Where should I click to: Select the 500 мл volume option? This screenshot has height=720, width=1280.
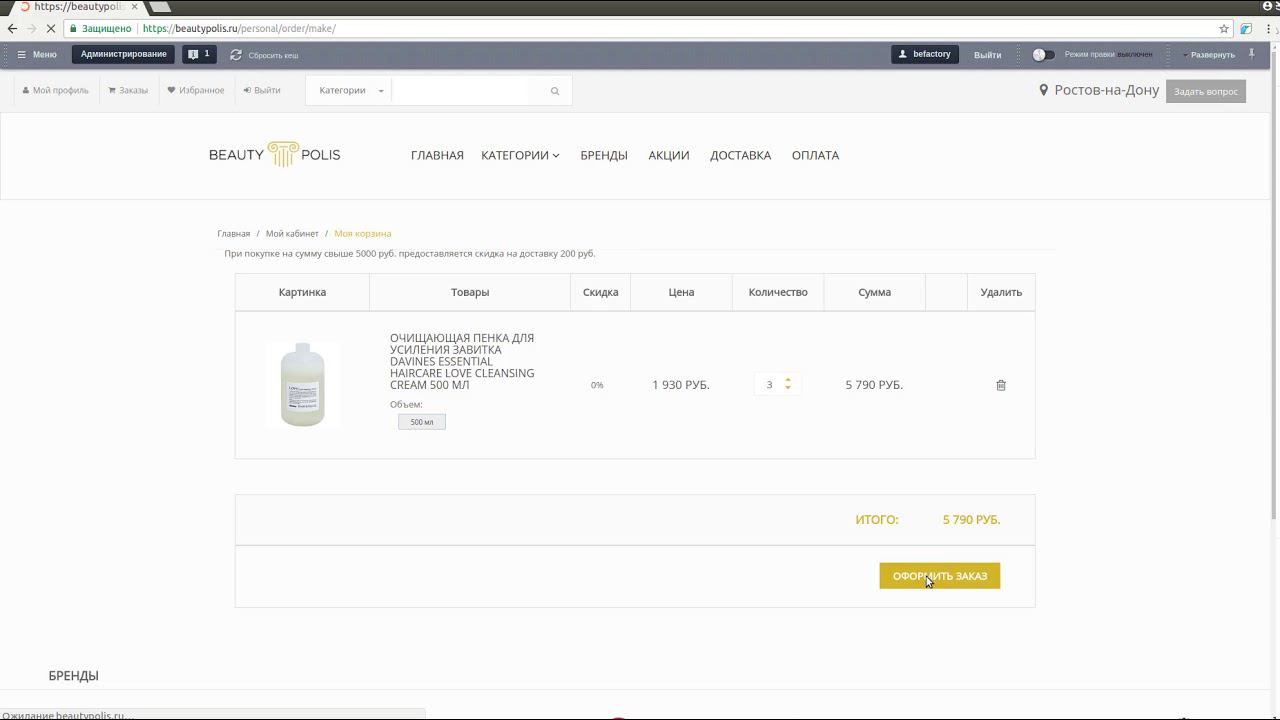(422, 422)
